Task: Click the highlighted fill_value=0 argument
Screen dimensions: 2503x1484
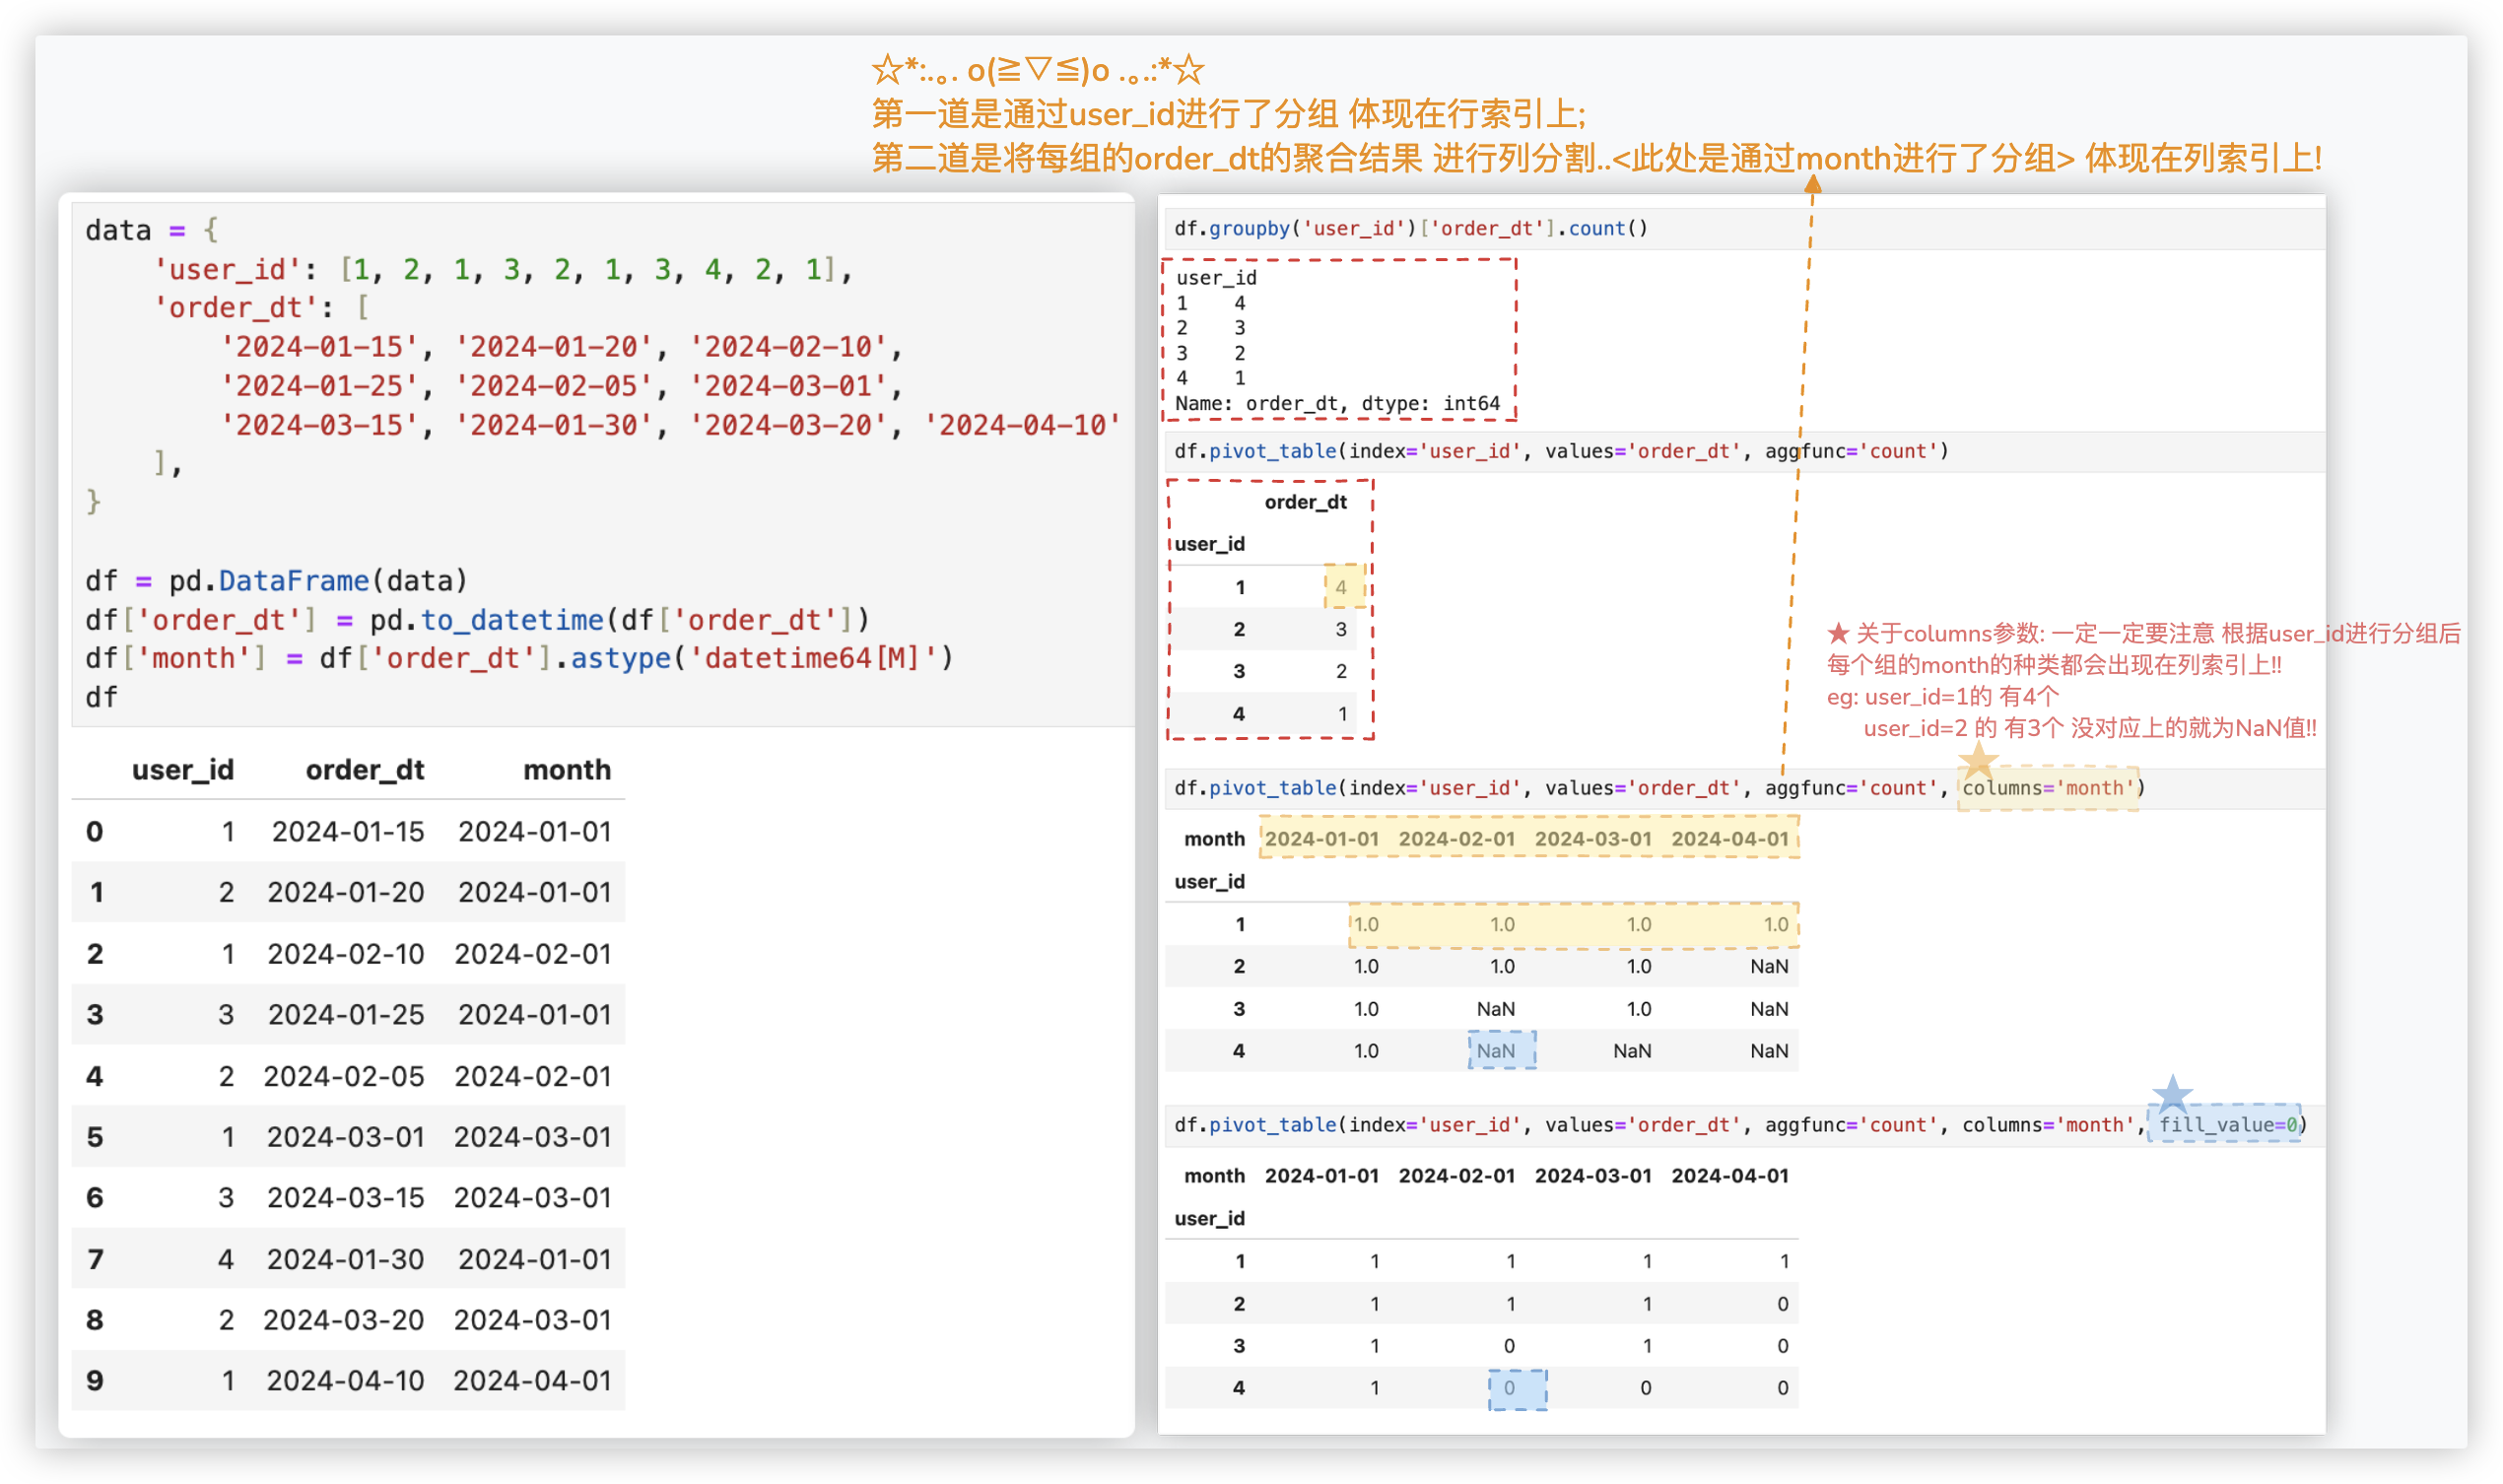Action: (2225, 1125)
